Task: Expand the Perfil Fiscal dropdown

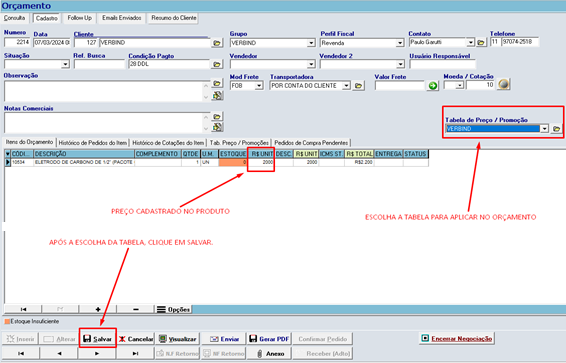Action: [400, 43]
